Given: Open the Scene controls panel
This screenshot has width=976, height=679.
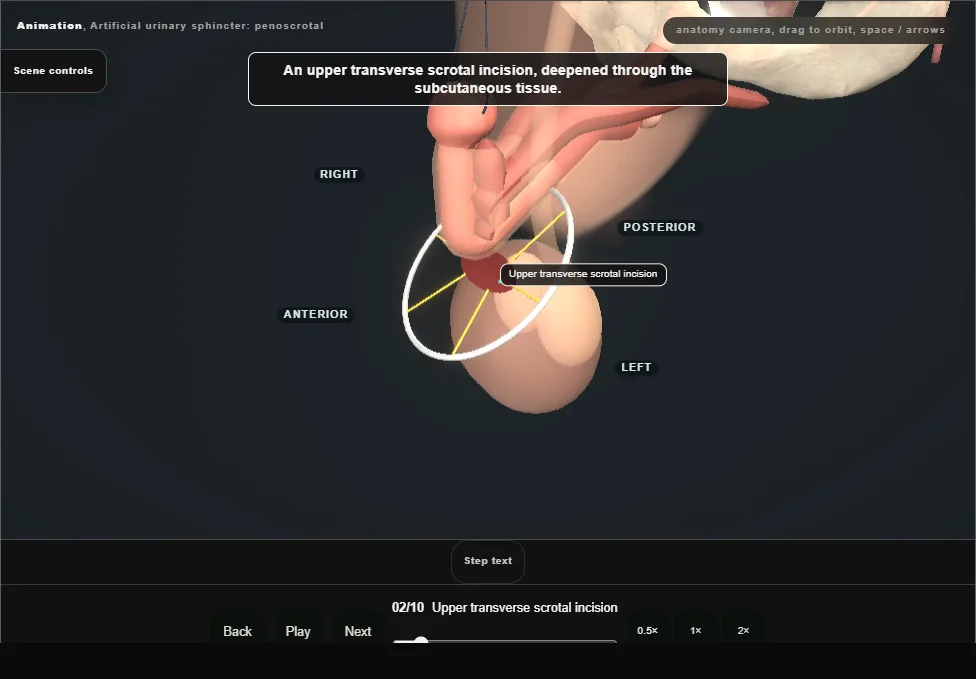Looking at the screenshot, I should click(54, 71).
